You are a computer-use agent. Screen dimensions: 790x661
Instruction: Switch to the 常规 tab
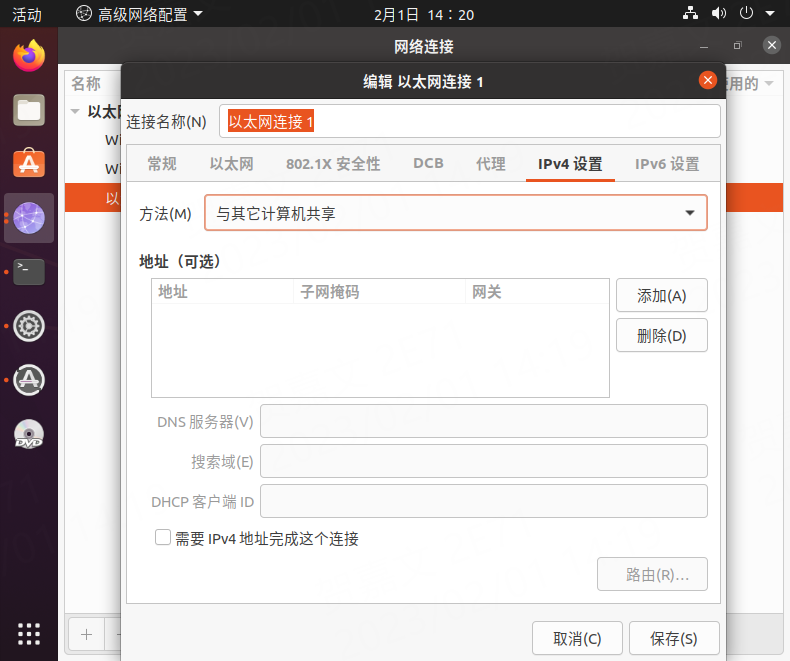click(x=162, y=164)
